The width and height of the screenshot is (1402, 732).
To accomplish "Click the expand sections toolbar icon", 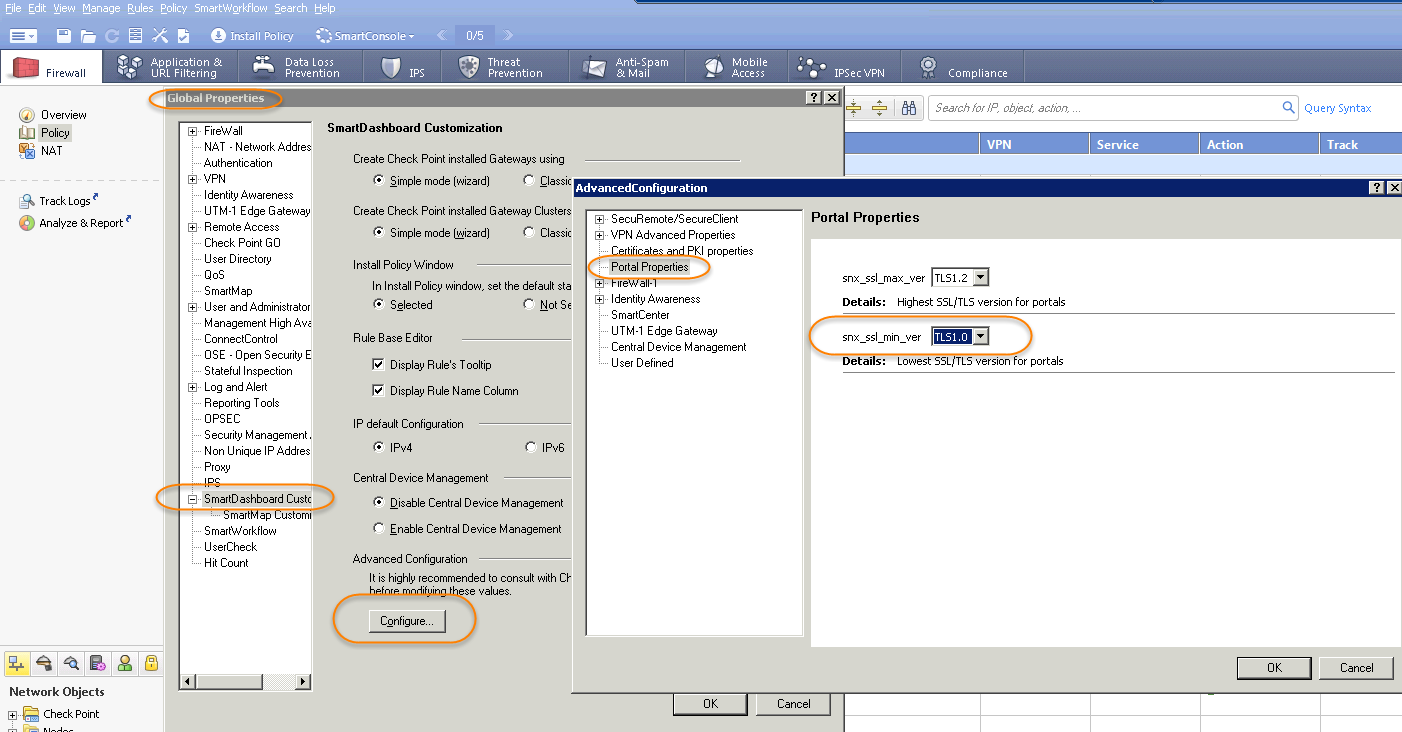I will click(879, 108).
